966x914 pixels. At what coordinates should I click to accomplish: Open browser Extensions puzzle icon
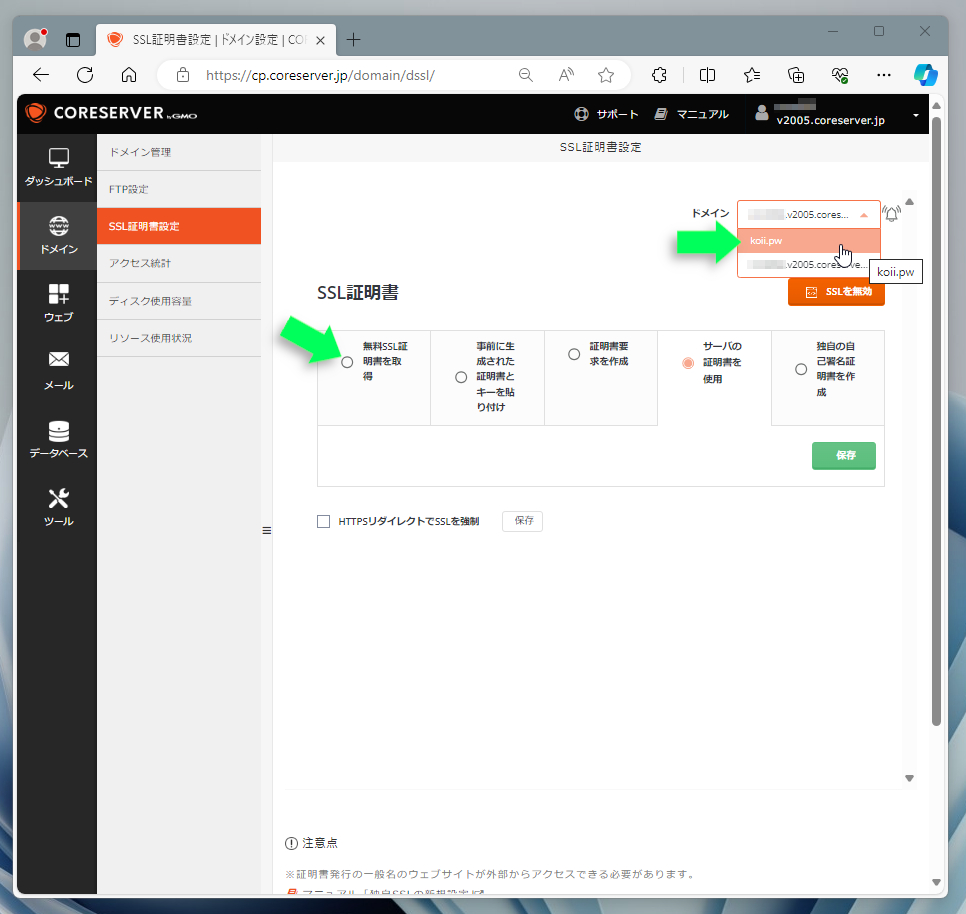click(x=659, y=75)
